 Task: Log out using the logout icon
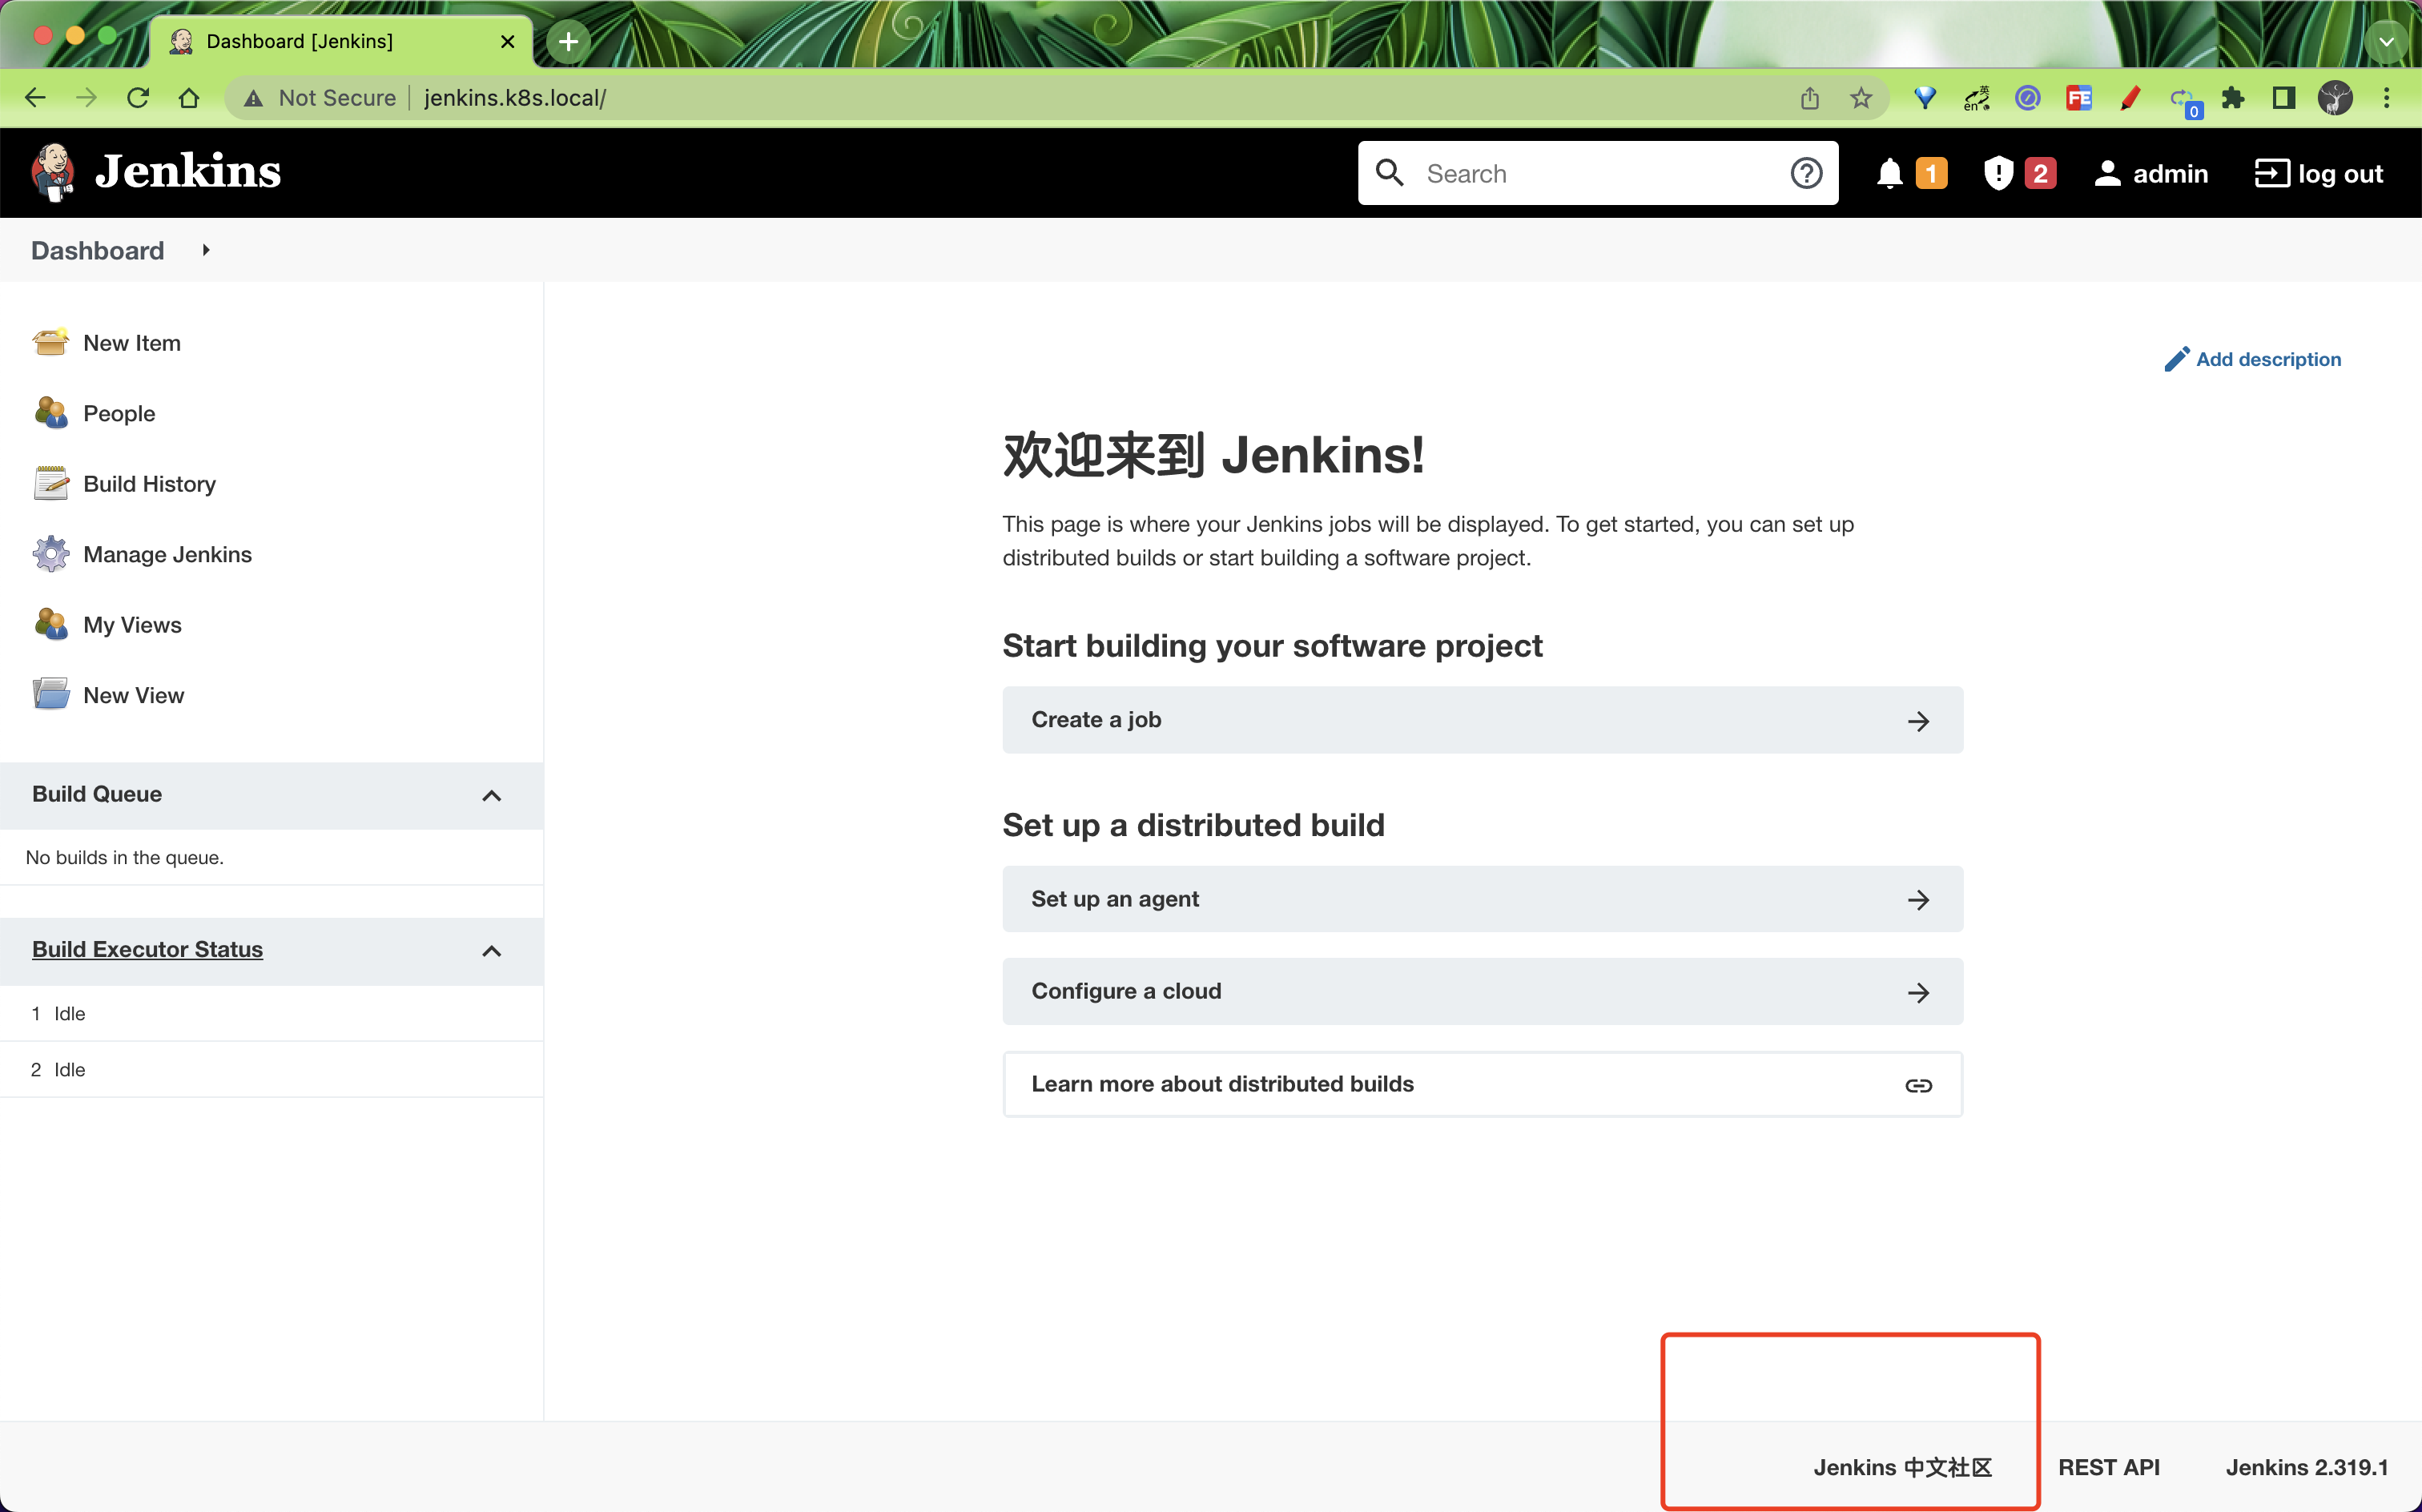point(2272,173)
